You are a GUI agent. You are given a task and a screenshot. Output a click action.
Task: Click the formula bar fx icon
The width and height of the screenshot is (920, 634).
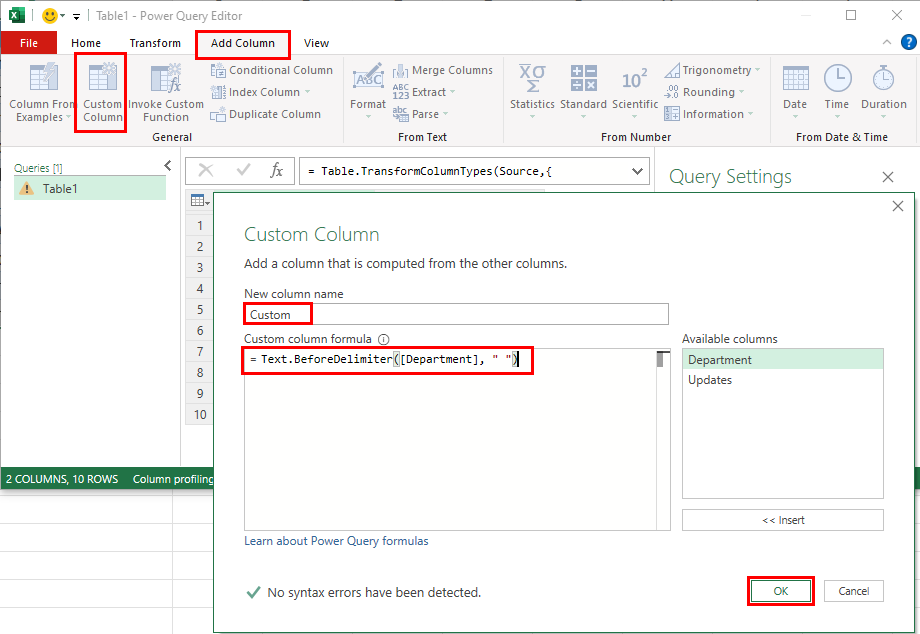[276, 171]
